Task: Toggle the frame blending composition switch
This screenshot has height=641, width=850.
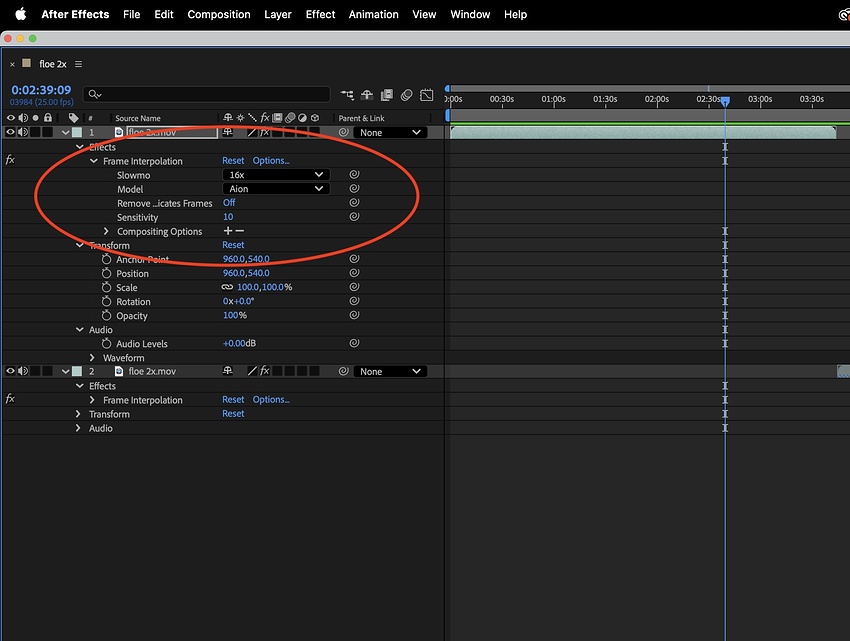Action: pos(387,95)
